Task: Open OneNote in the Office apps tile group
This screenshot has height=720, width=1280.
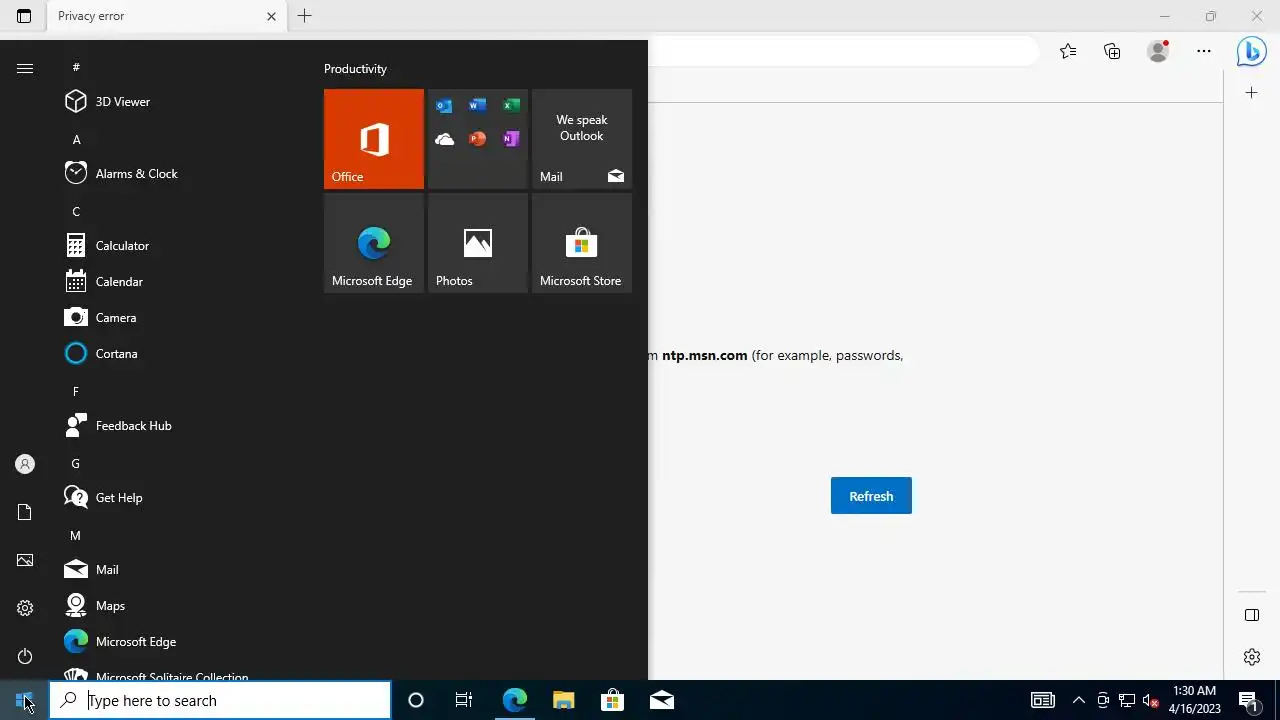Action: click(x=511, y=139)
